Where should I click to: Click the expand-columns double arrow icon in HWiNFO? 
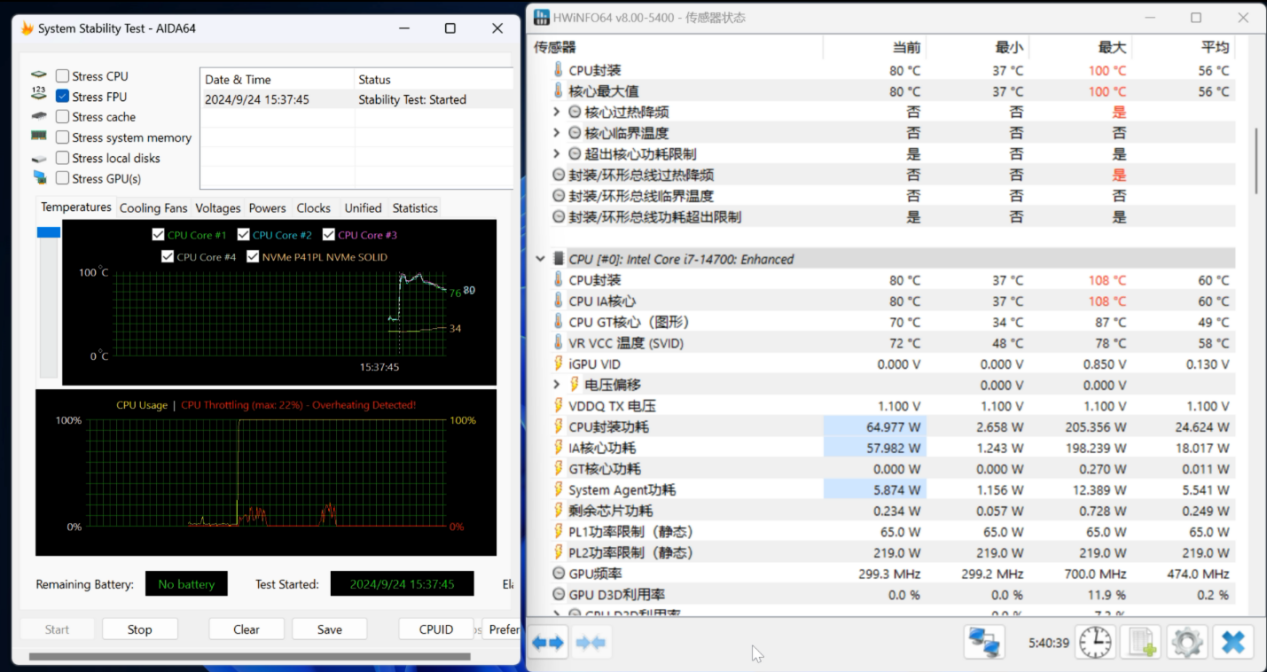[x=548, y=642]
